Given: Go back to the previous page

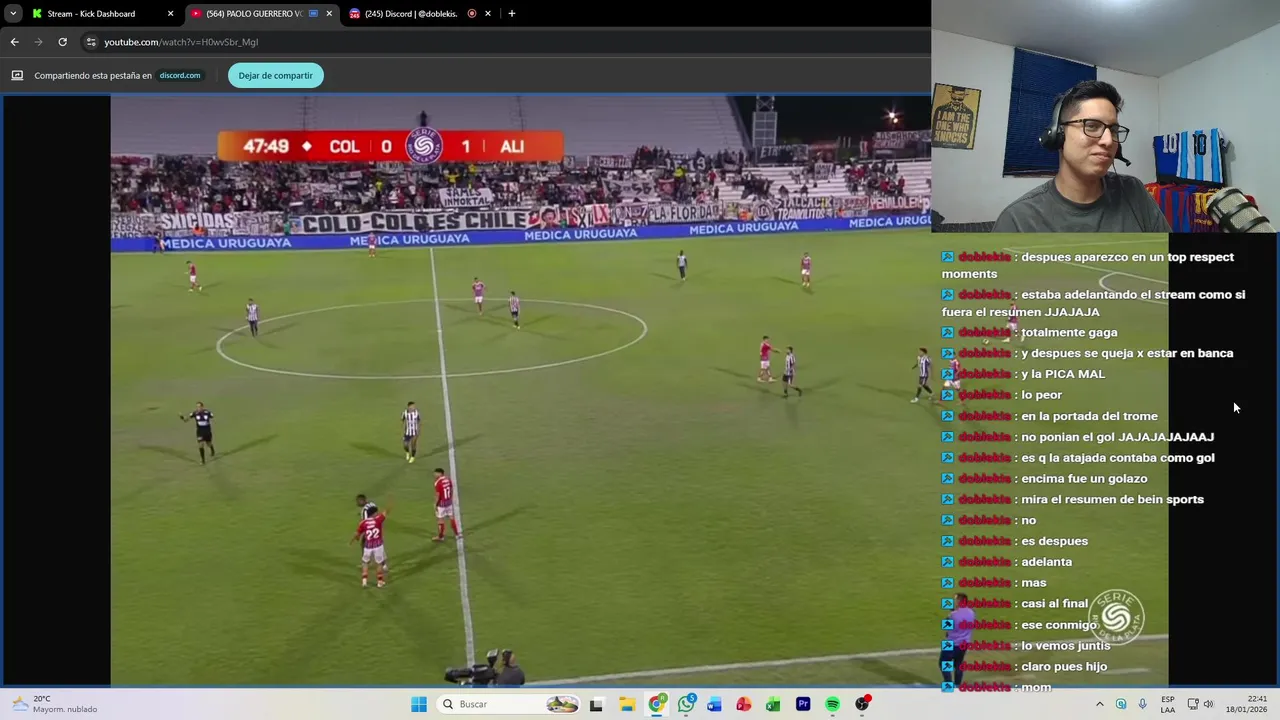Looking at the screenshot, I should 14,42.
